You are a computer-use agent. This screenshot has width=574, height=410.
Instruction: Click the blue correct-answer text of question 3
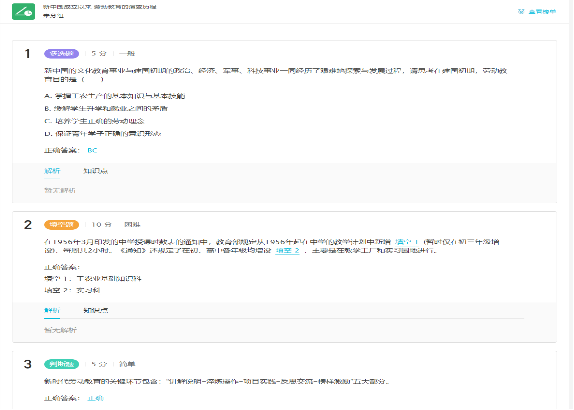pyautogui.click(x=96, y=398)
